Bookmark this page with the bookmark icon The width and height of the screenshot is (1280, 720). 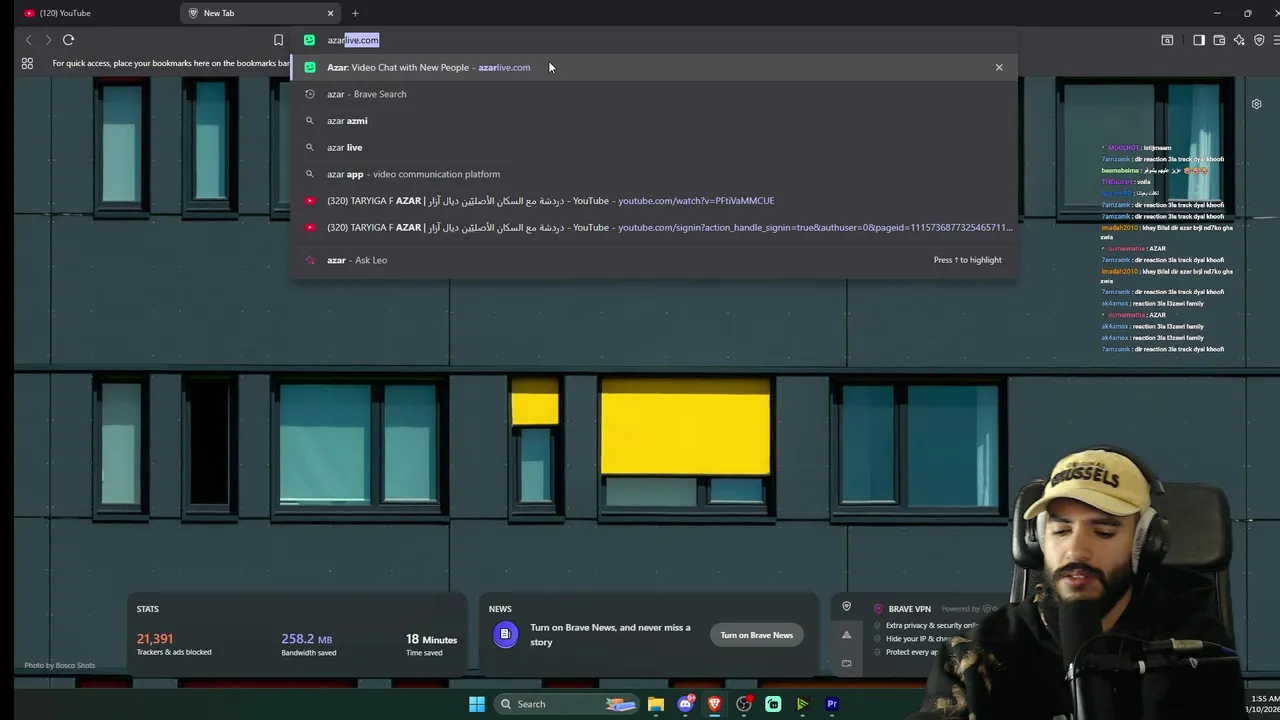(278, 40)
